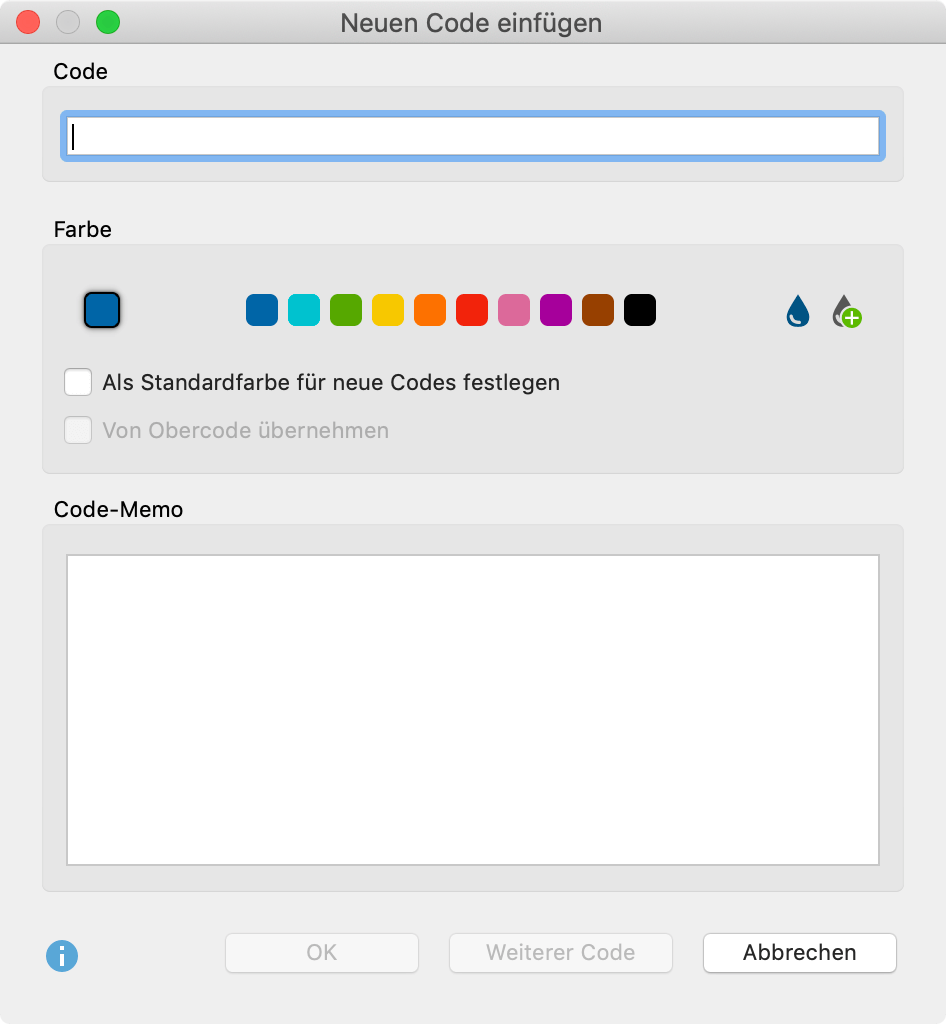The width and height of the screenshot is (946, 1024).
Task: Click the 'Weiterer Code' button
Action: (x=561, y=953)
